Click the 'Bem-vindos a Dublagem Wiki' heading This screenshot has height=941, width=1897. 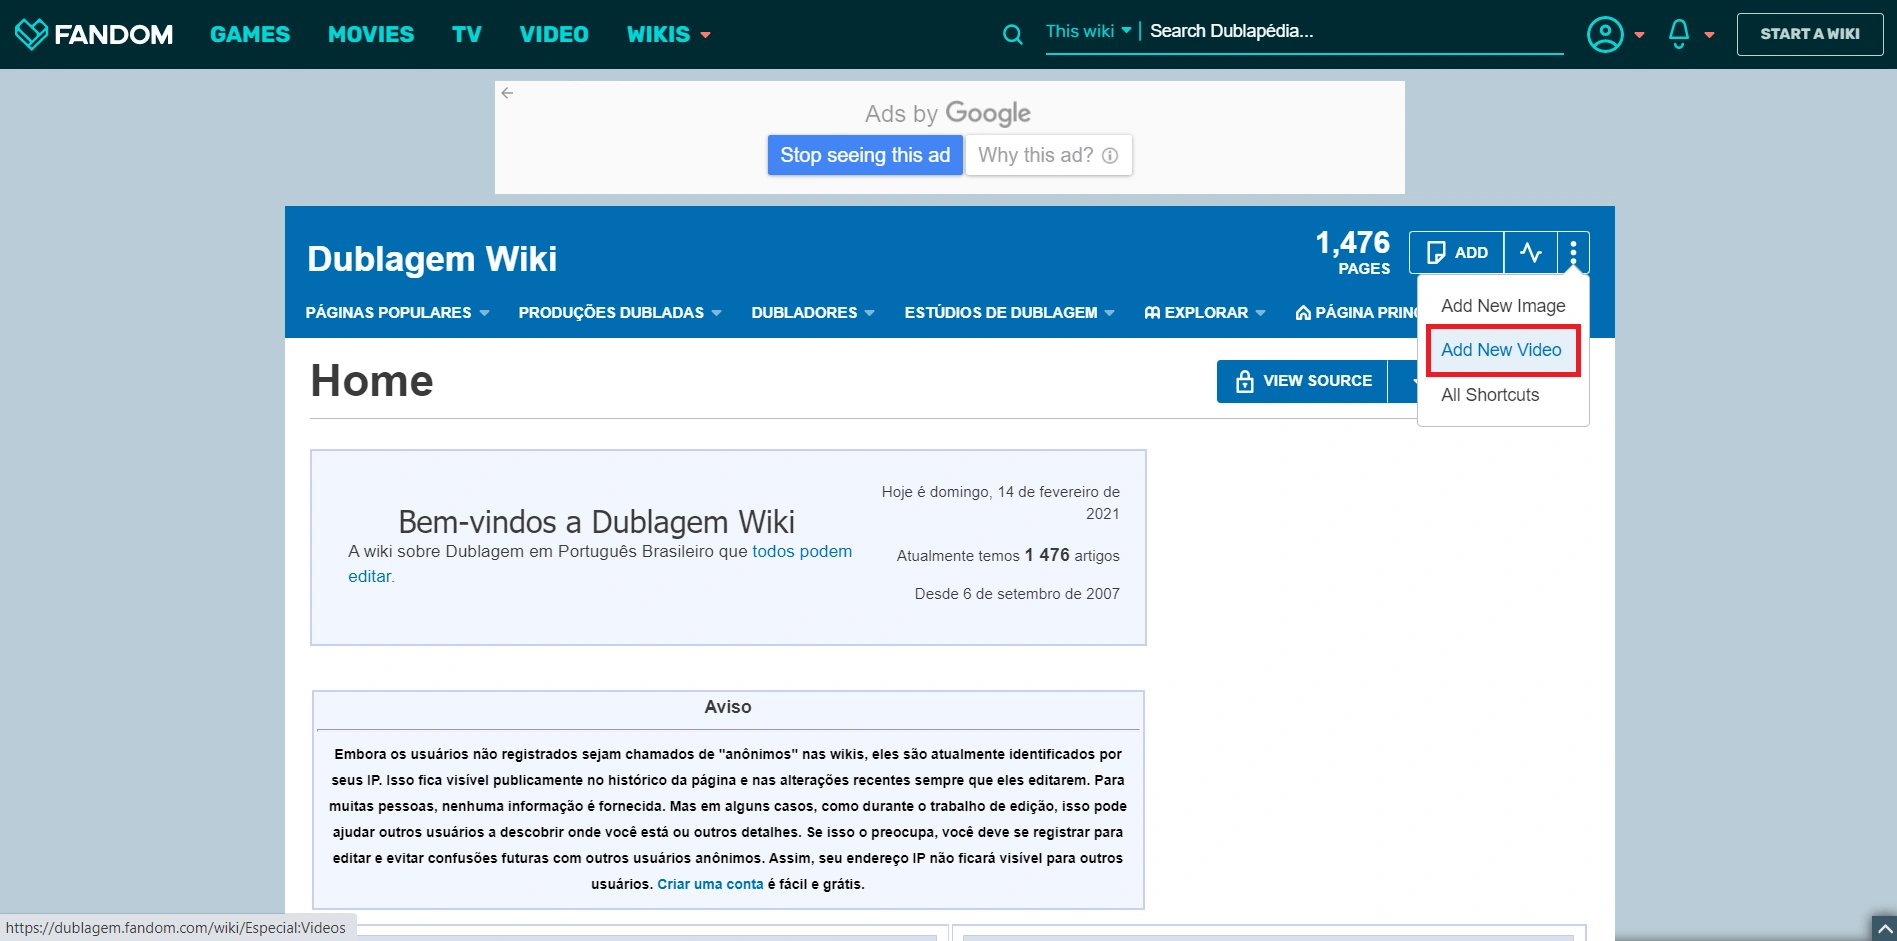coord(596,522)
